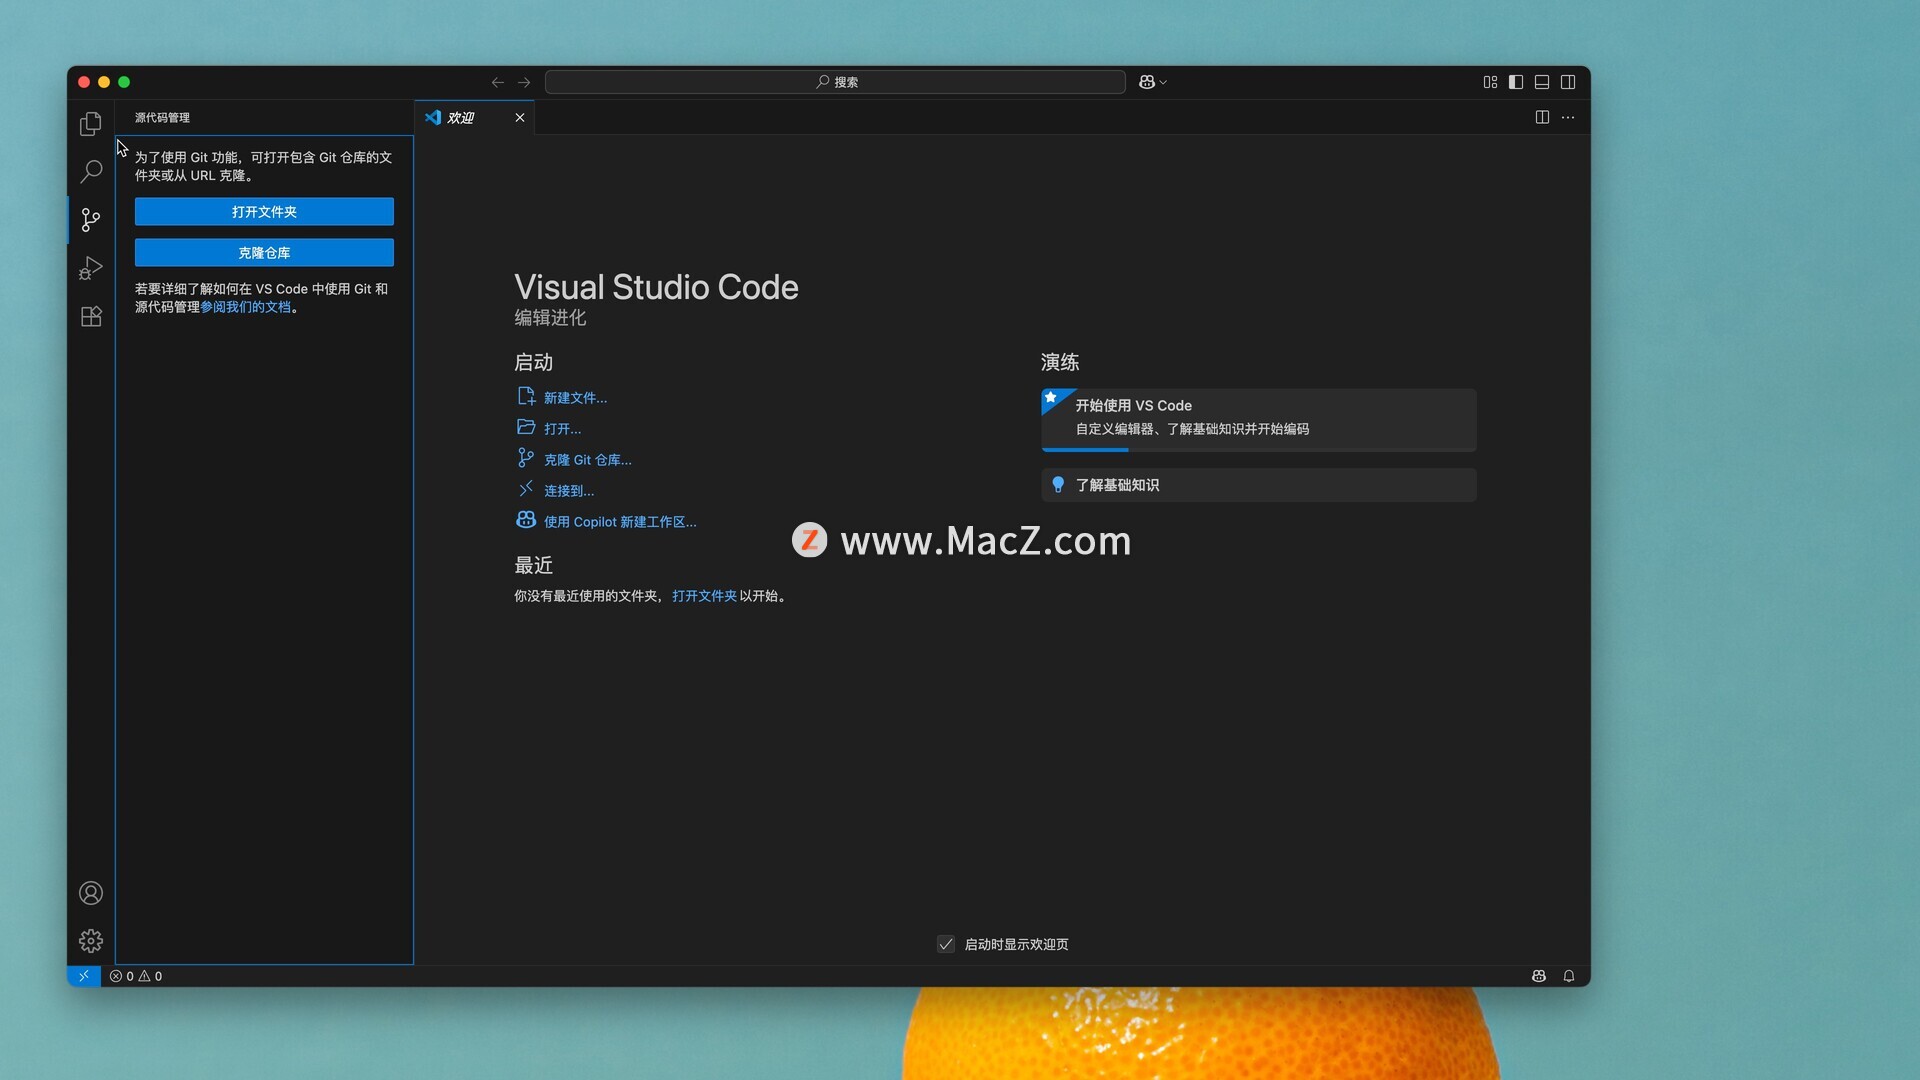Viewport: 1920px width, 1080px height.
Task: Open the editor More Actions ellipsis
Action: pos(1568,117)
